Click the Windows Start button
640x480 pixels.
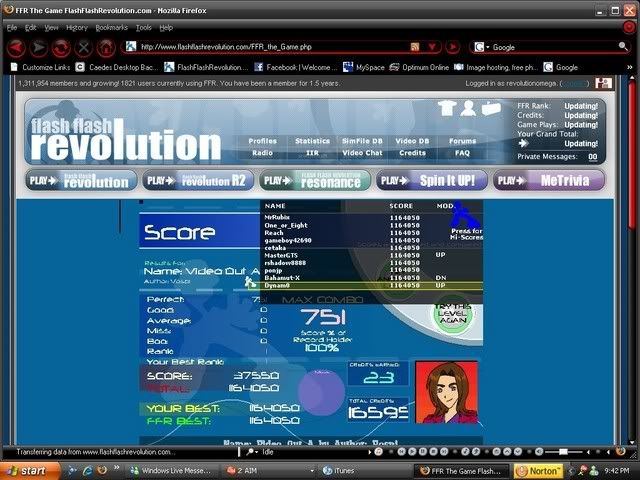point(28,470)
